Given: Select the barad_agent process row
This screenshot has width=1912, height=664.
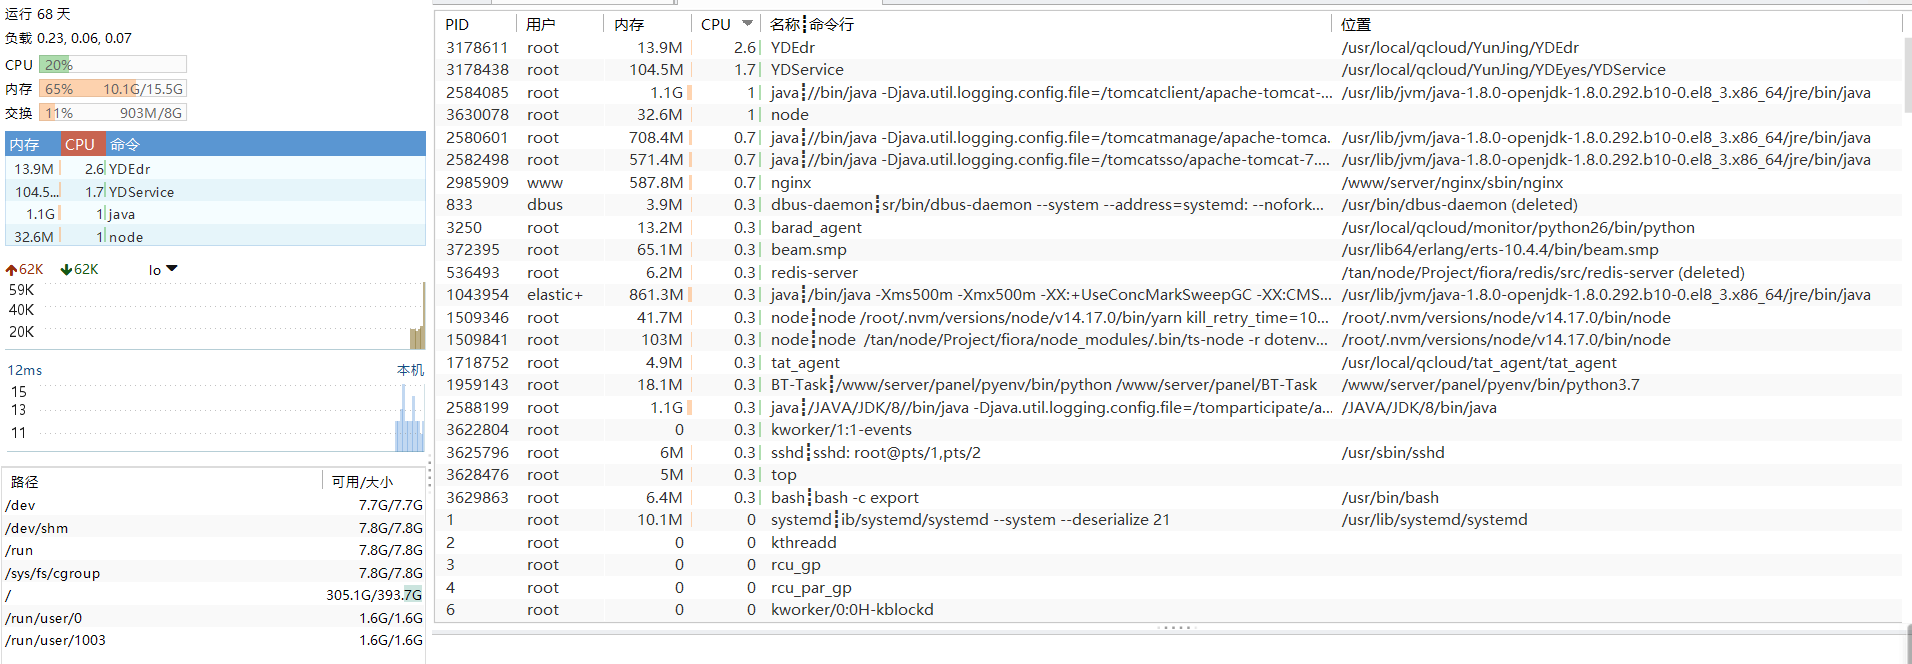Looking at the screenshot, I should (1168, 227).
